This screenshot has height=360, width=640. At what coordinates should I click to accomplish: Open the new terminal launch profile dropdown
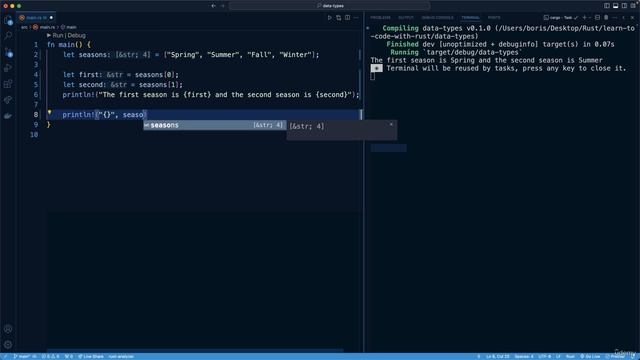click(x=590, y=18)
